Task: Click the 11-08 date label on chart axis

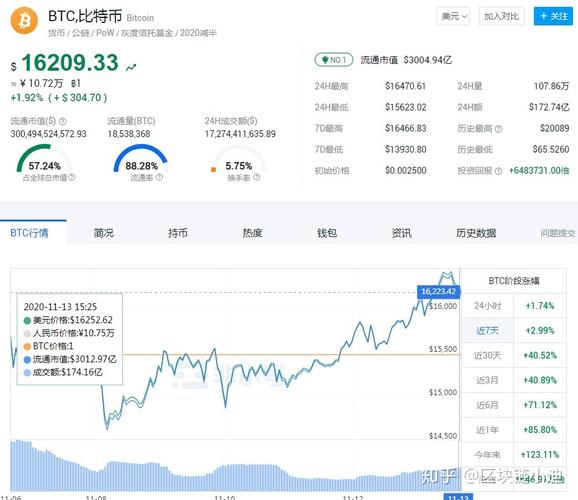Action: (96, 497)
